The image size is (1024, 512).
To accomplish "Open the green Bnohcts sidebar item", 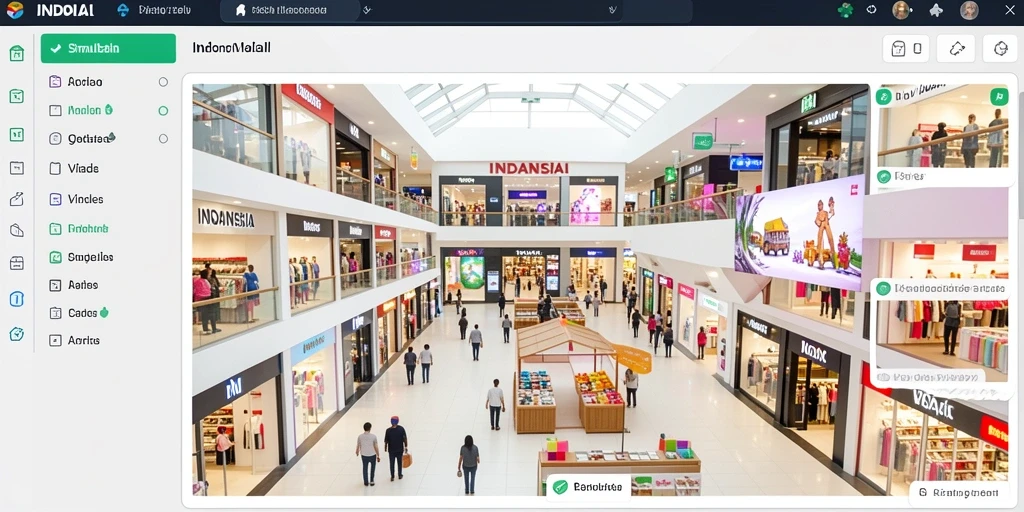I will point(108,229).
